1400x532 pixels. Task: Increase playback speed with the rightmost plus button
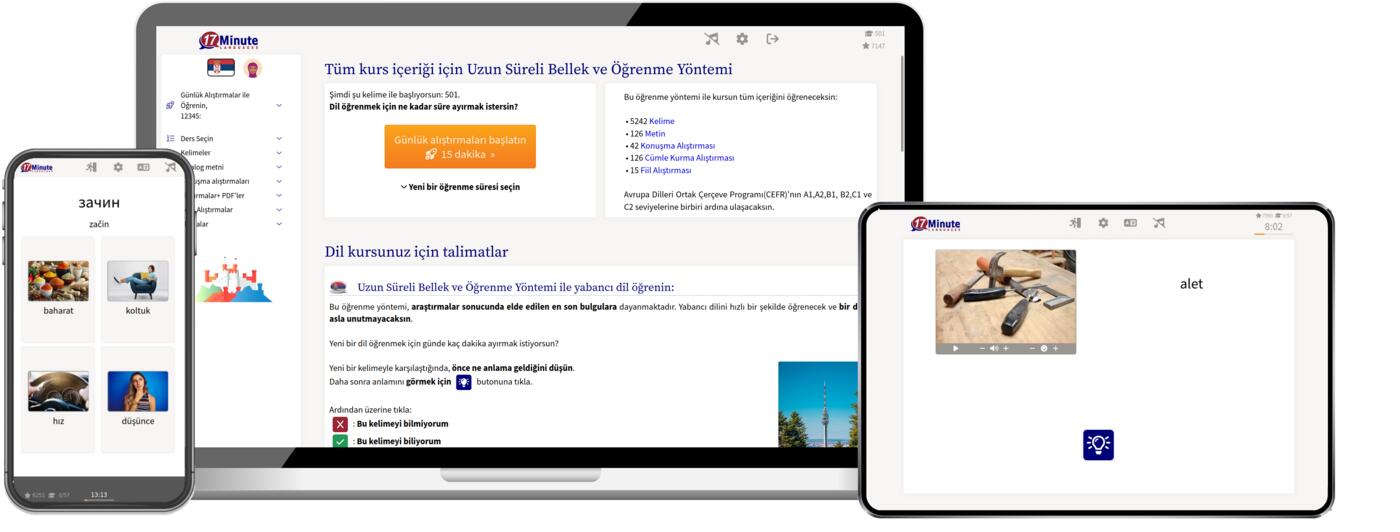click(1056, 349)
